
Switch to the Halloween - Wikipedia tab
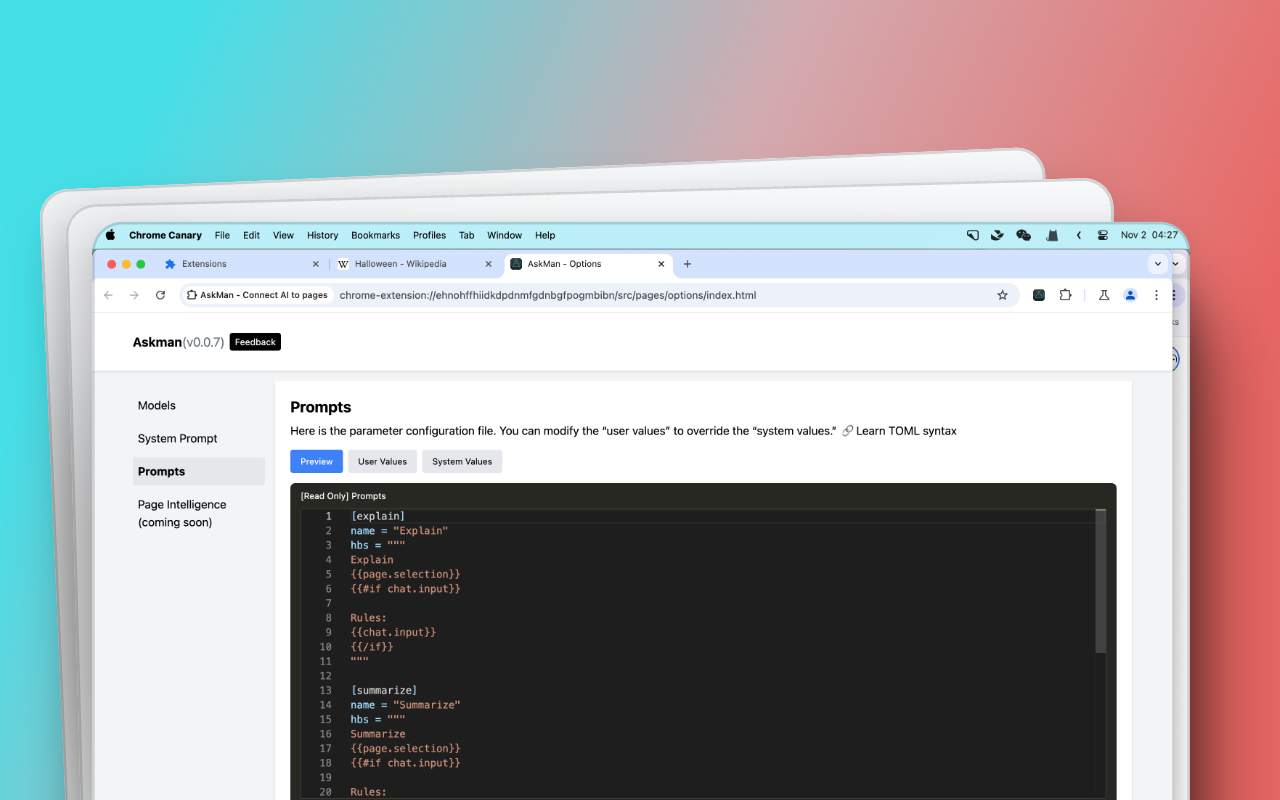(x=415, y=264)
